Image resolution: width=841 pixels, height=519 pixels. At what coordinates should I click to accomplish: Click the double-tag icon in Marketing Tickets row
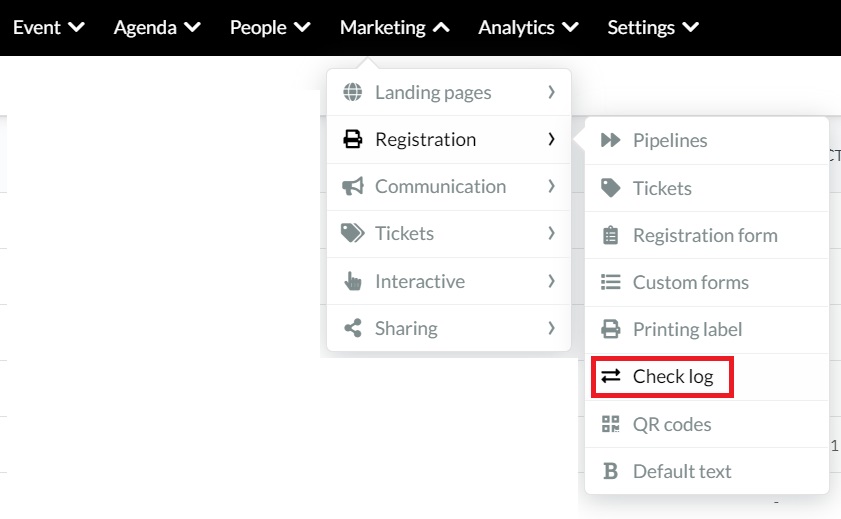[352, 233]
